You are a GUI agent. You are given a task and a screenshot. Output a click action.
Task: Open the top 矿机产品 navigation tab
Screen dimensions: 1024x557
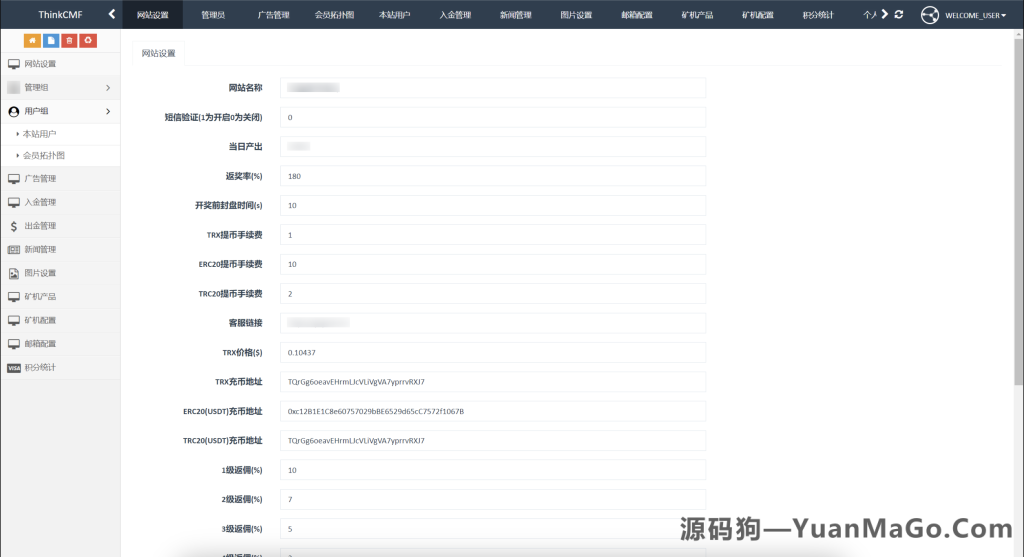pyautogui.click(x=697, y=14)
